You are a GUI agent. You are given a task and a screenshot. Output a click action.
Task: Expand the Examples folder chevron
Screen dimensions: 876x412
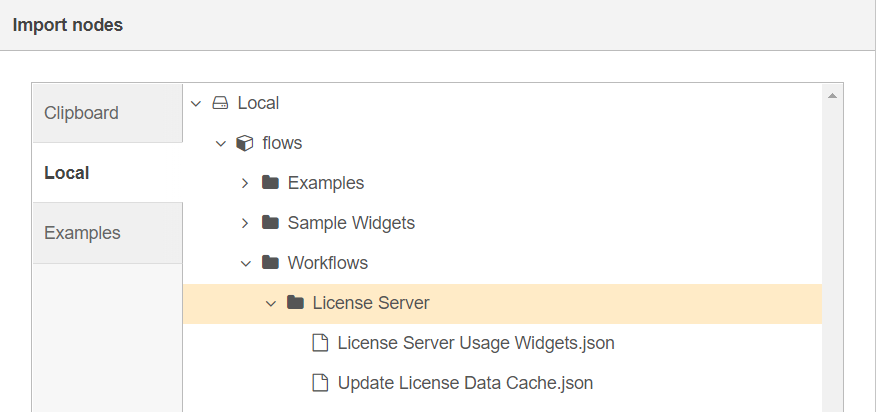click(x=245, y=183)
